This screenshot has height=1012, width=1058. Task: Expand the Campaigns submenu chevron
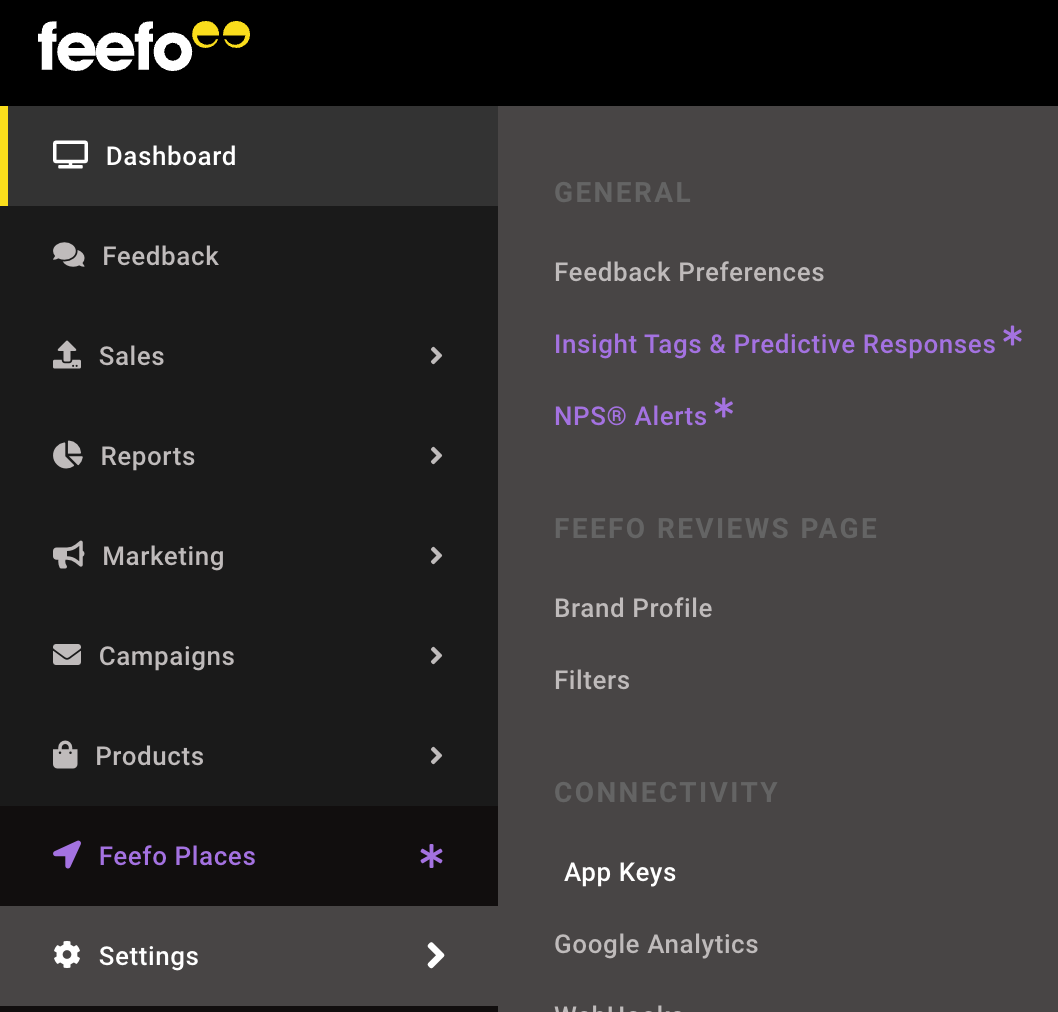(x=436, y=655)
